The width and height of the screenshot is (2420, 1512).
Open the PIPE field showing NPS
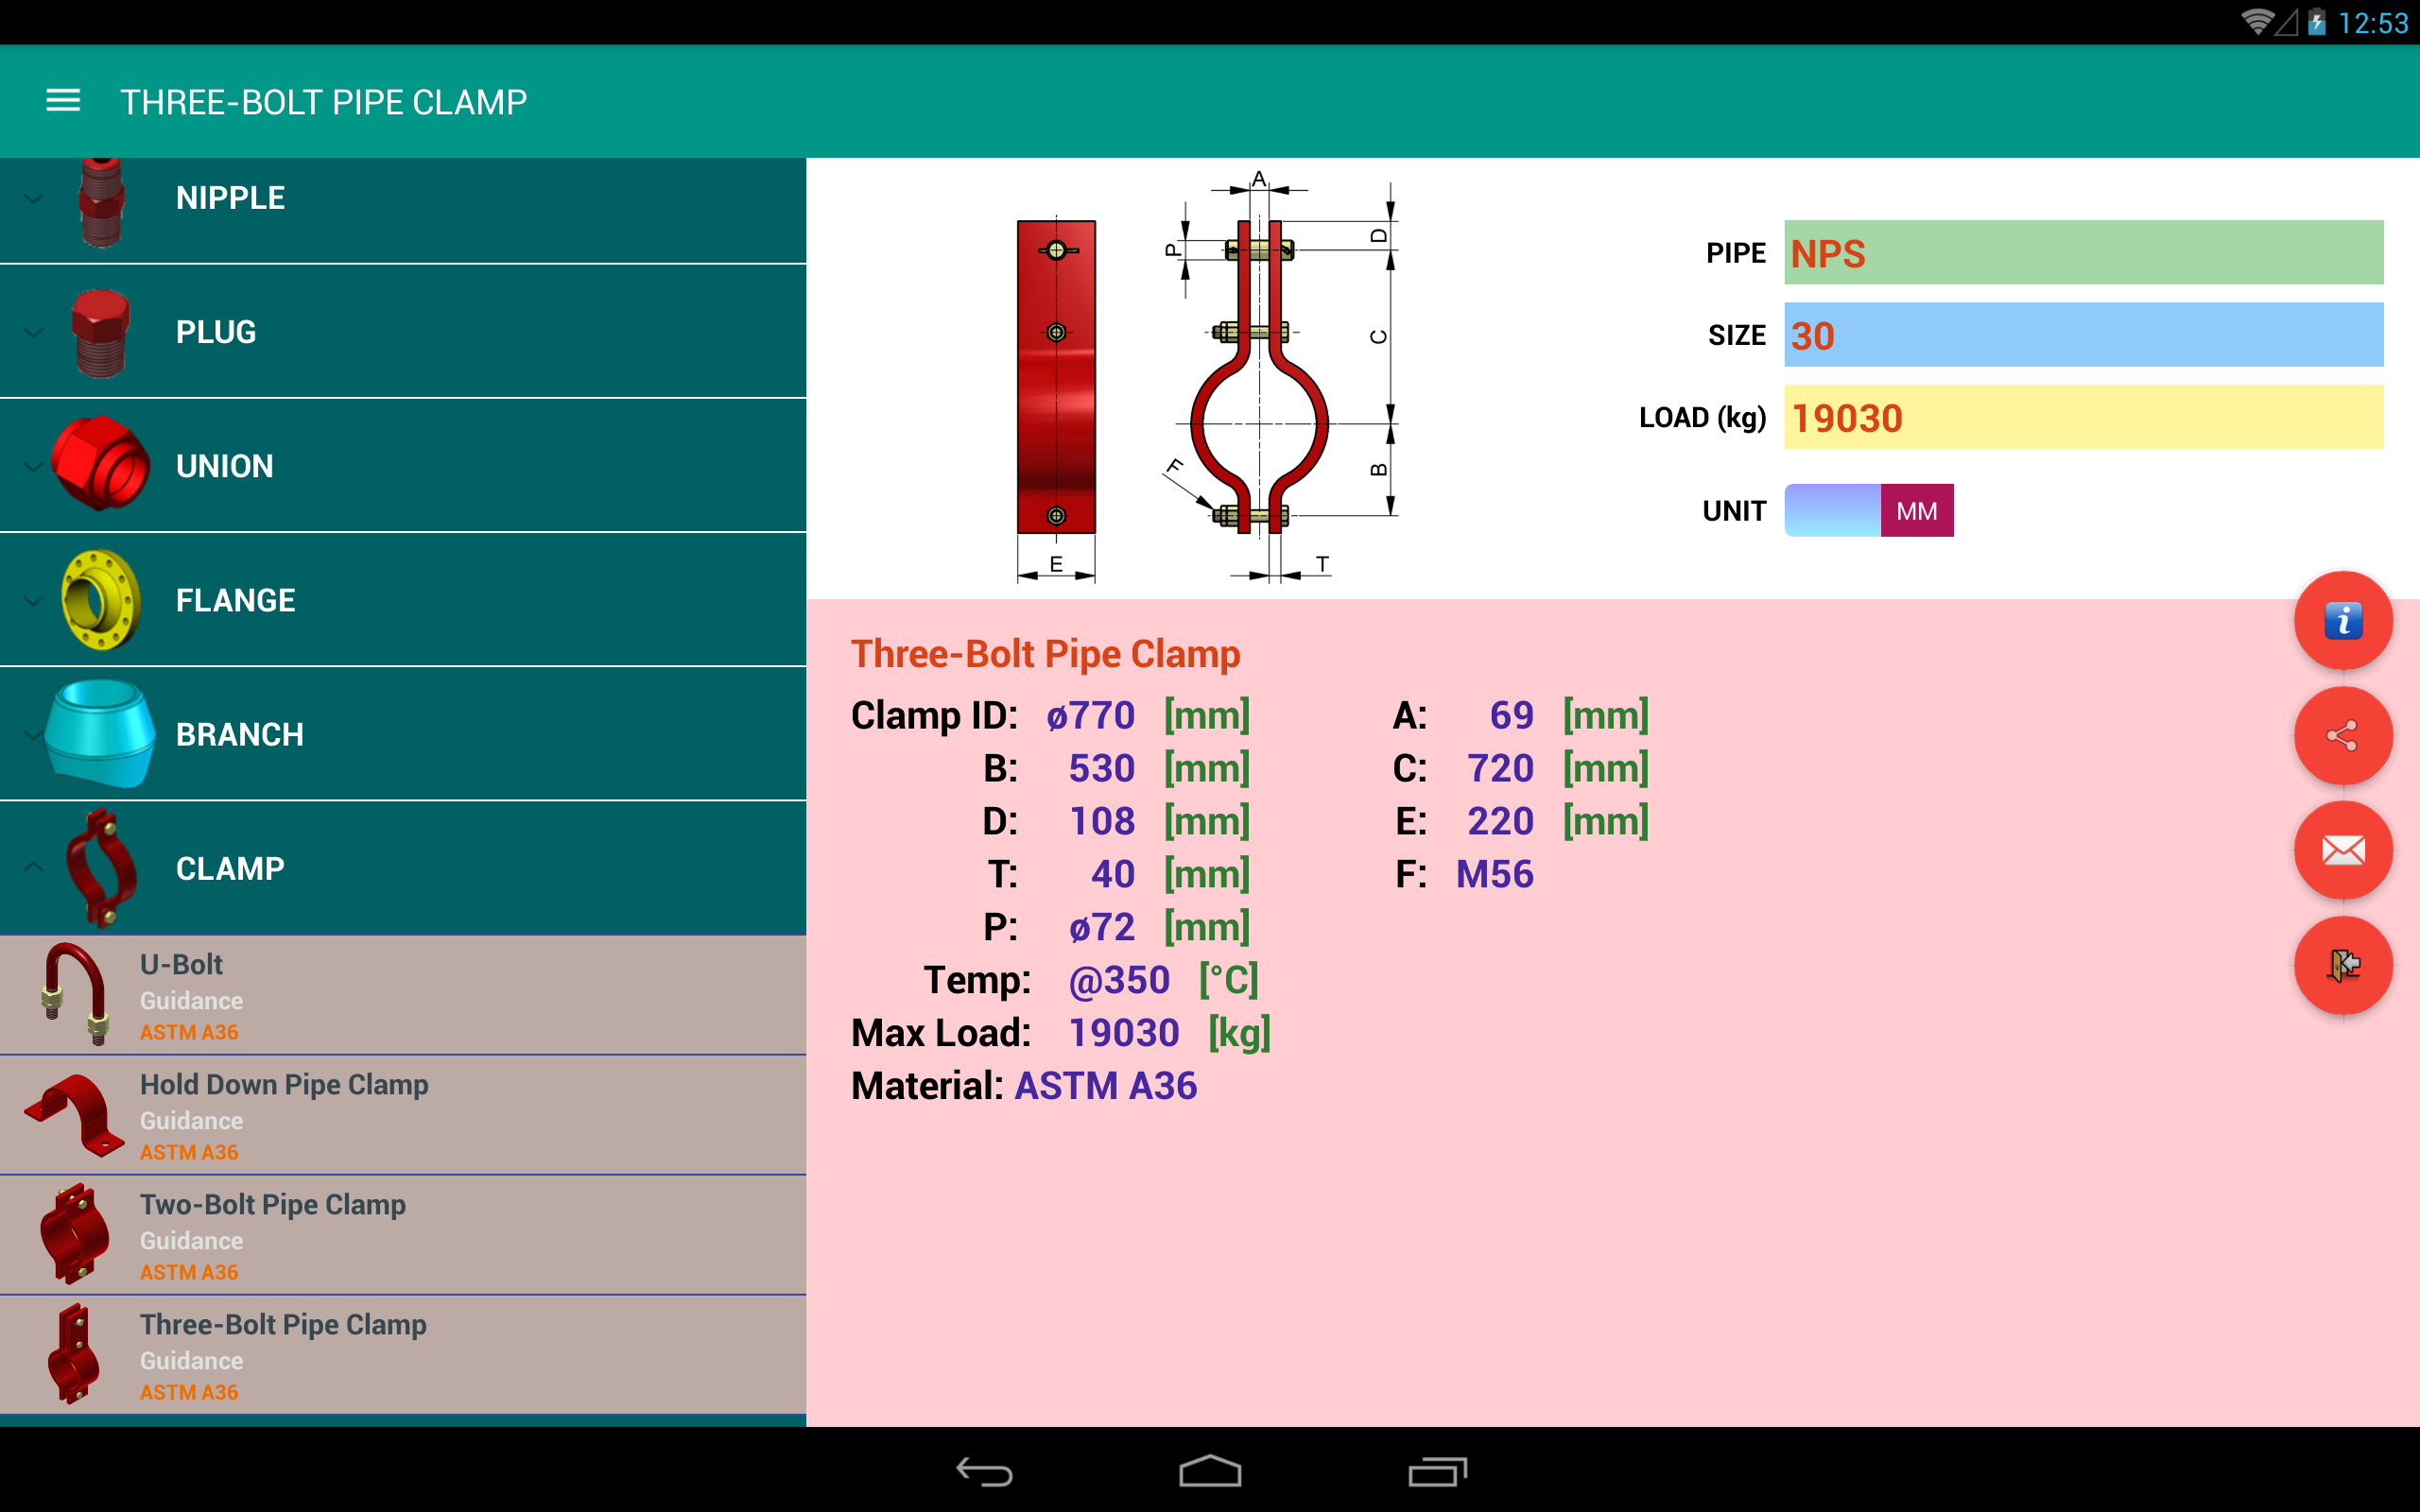click(2083, 253)
